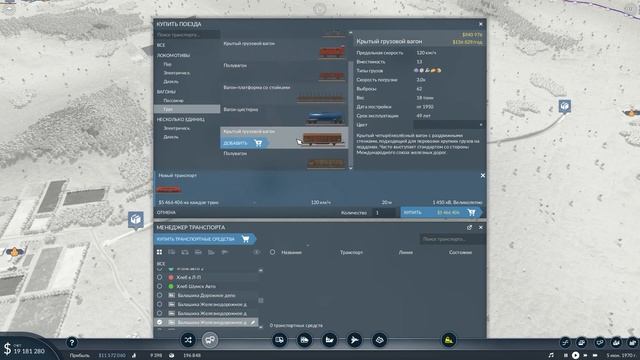
Task: Select the Вагон-цистерна tank wagon
Action: point(284,115)
